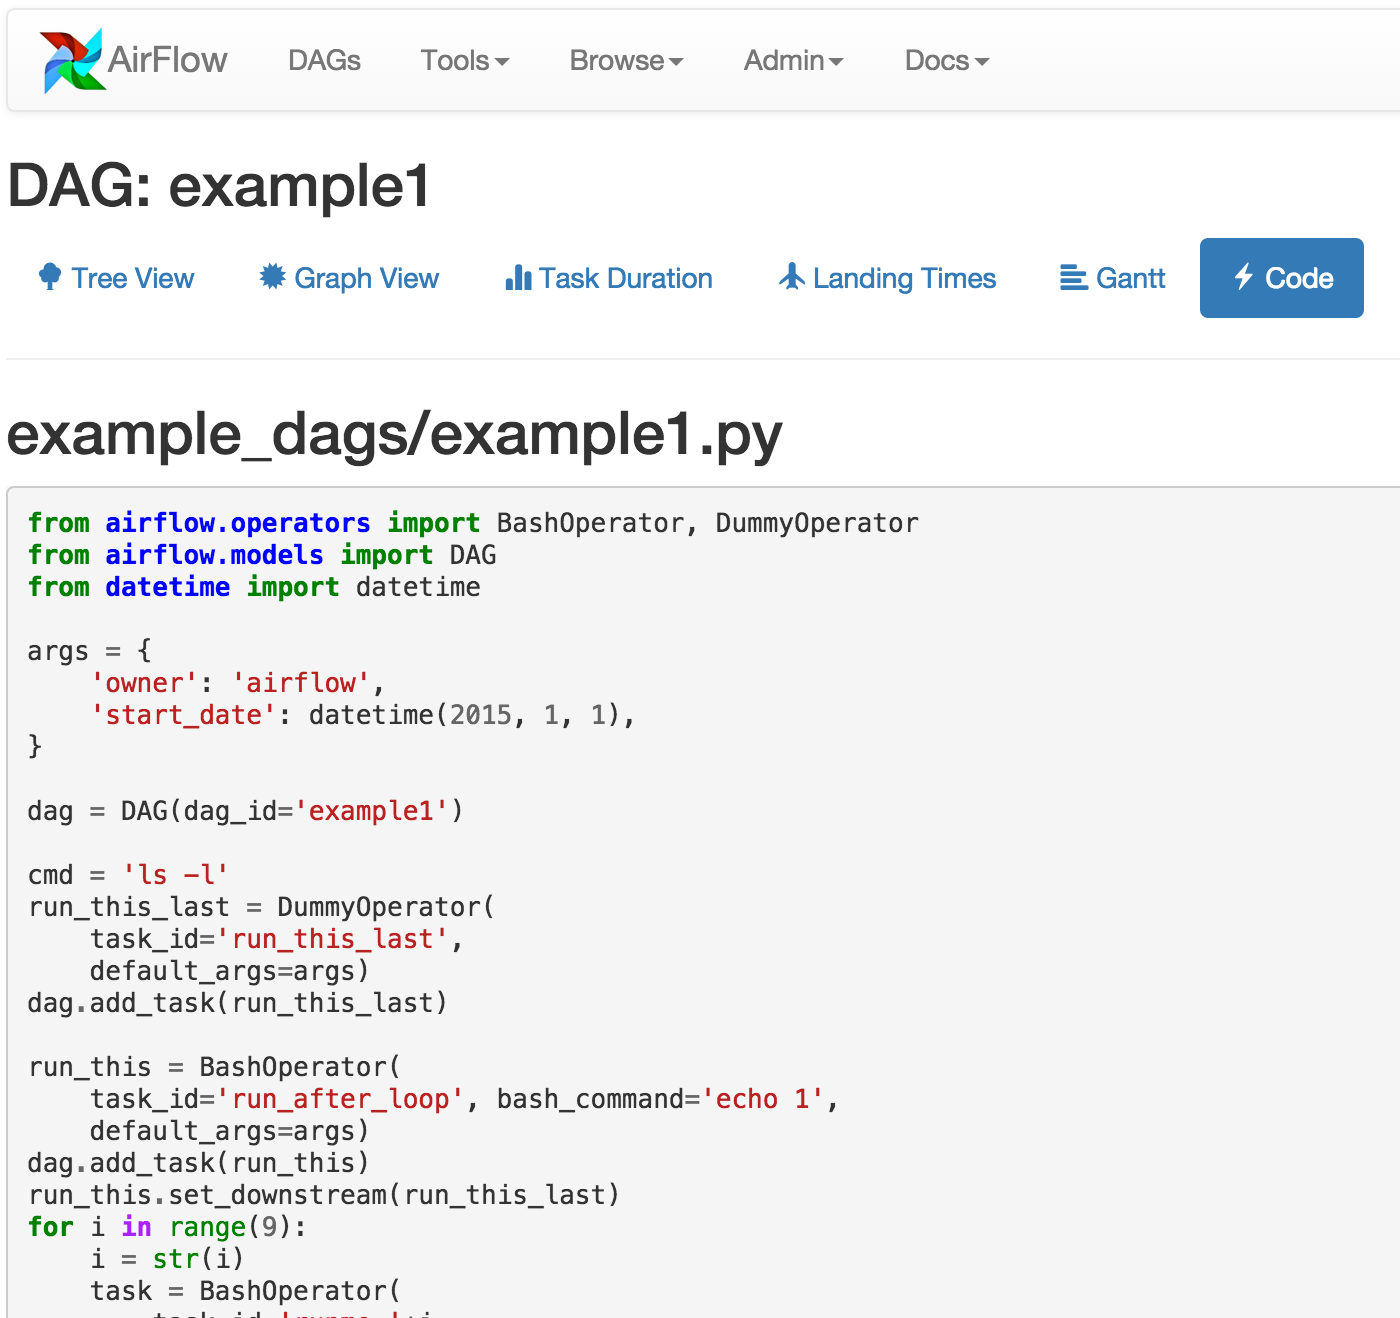Click the Tree View pin icon
This screenshot has height=1318, width=1400.
point(49,277)
